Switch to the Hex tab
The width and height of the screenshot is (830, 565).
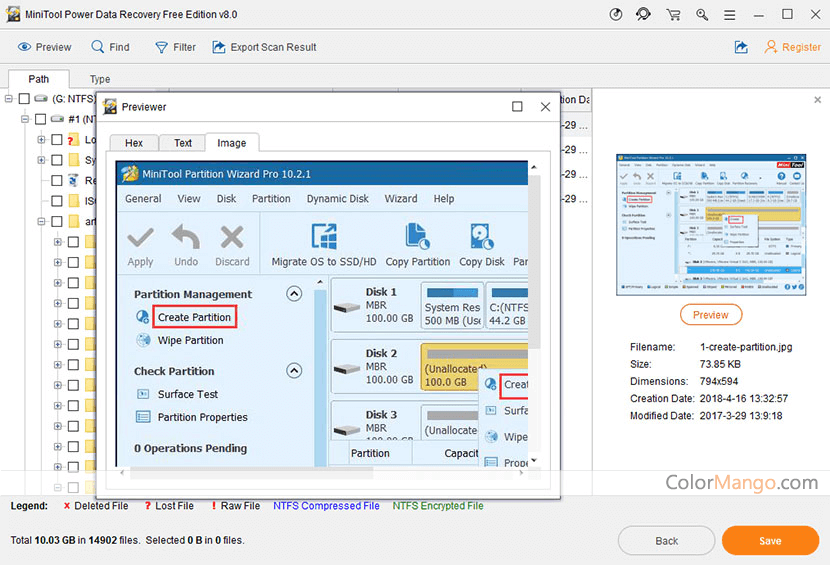(134, 143)
